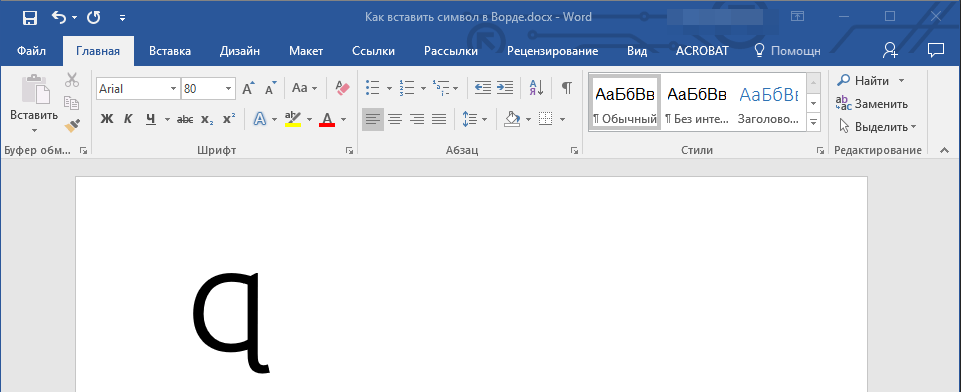The width and height of the screenshot is (961, 392).
Task: Increase font size with the larger A
Action: (x=248, y=89)
